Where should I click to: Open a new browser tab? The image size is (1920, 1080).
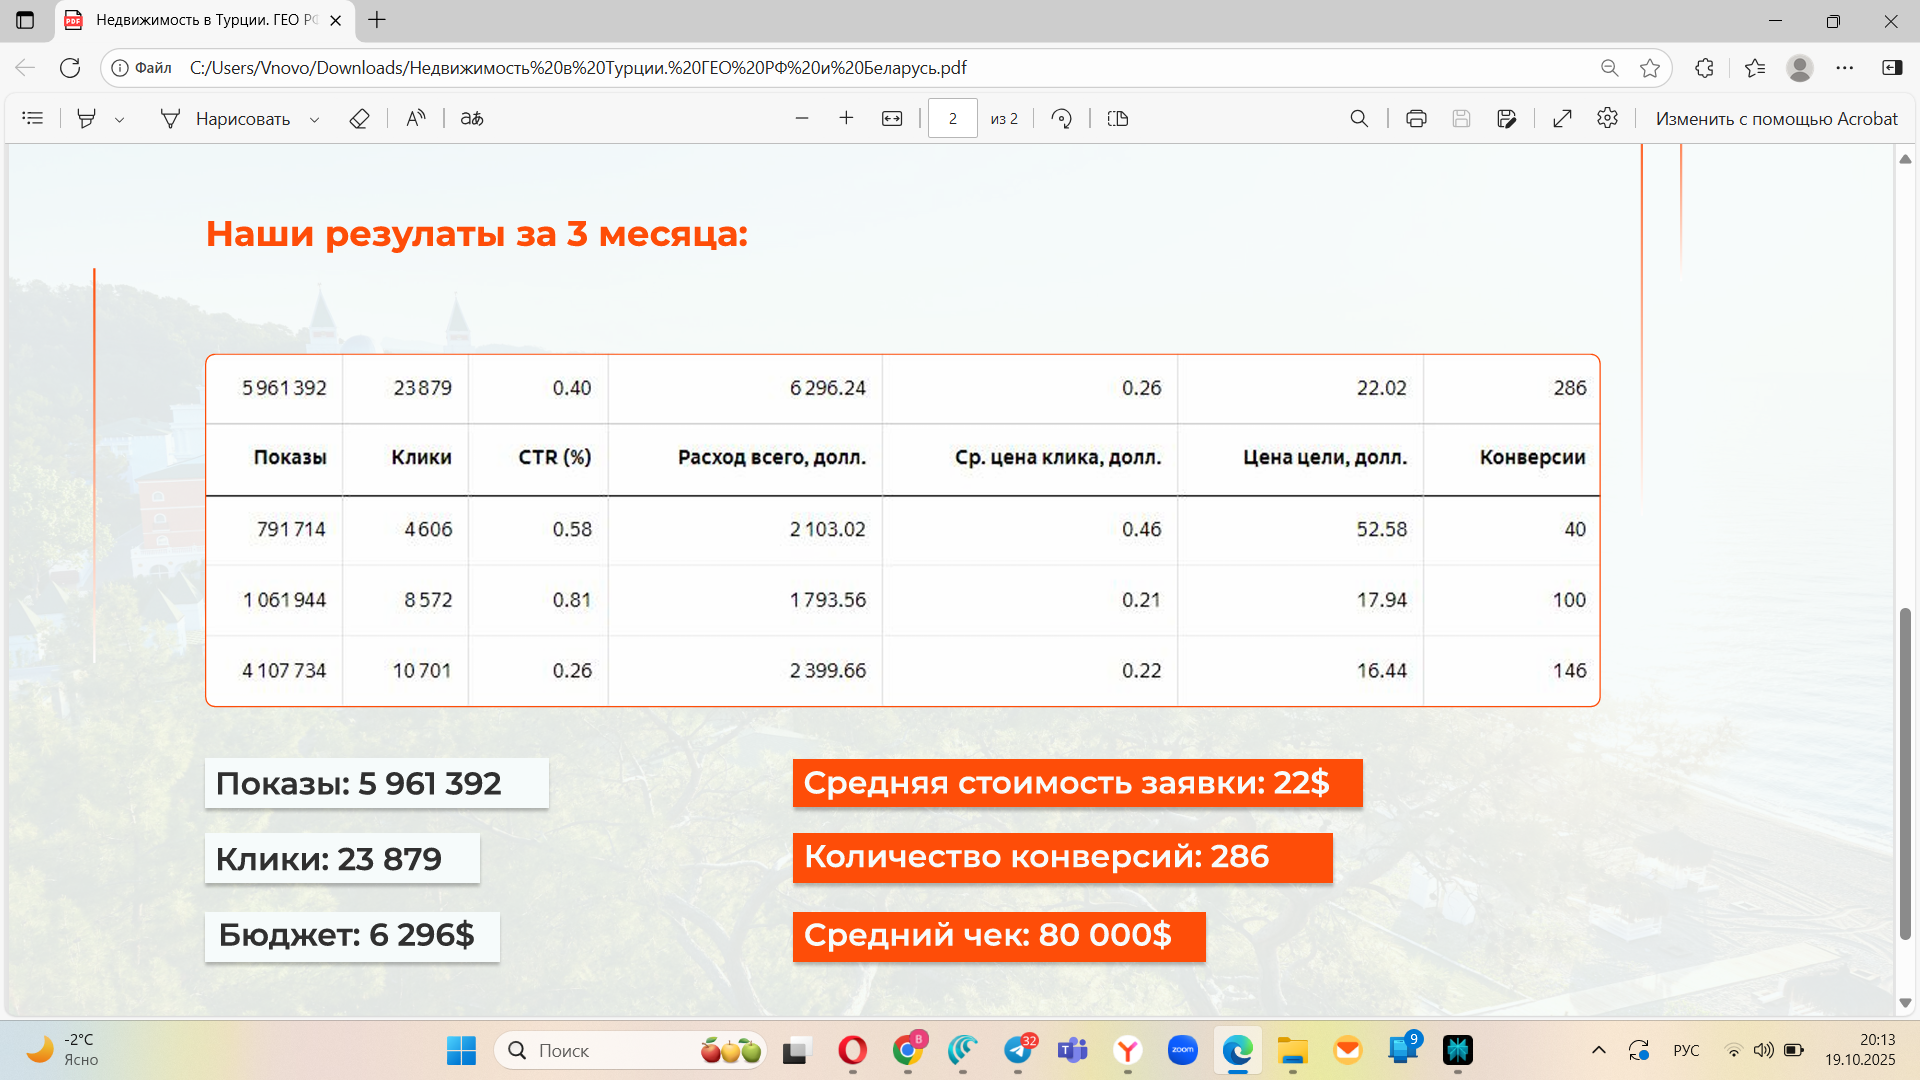tap(377, 20)
